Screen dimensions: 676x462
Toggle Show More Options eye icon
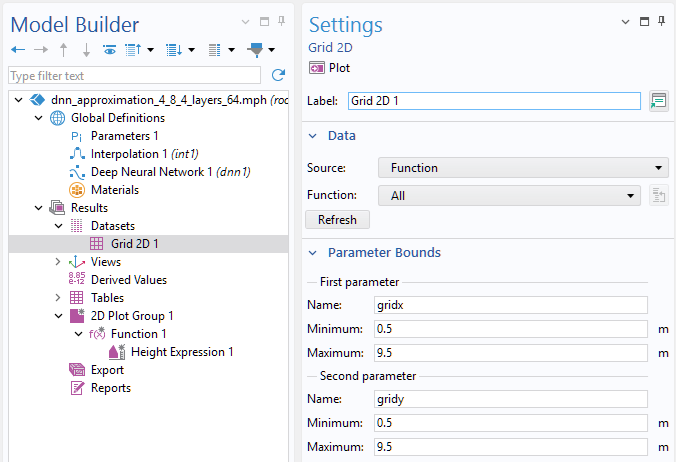point(110,50)
